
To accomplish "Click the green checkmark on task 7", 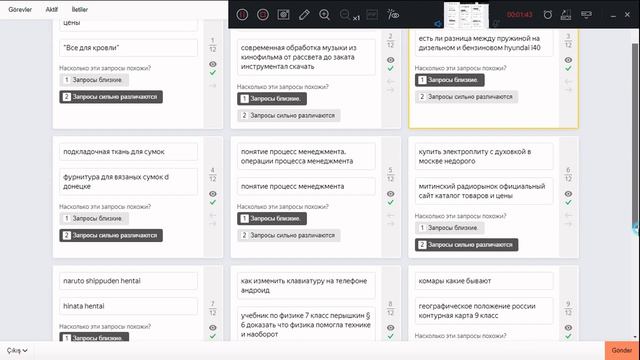I will [x=213, y=336].
